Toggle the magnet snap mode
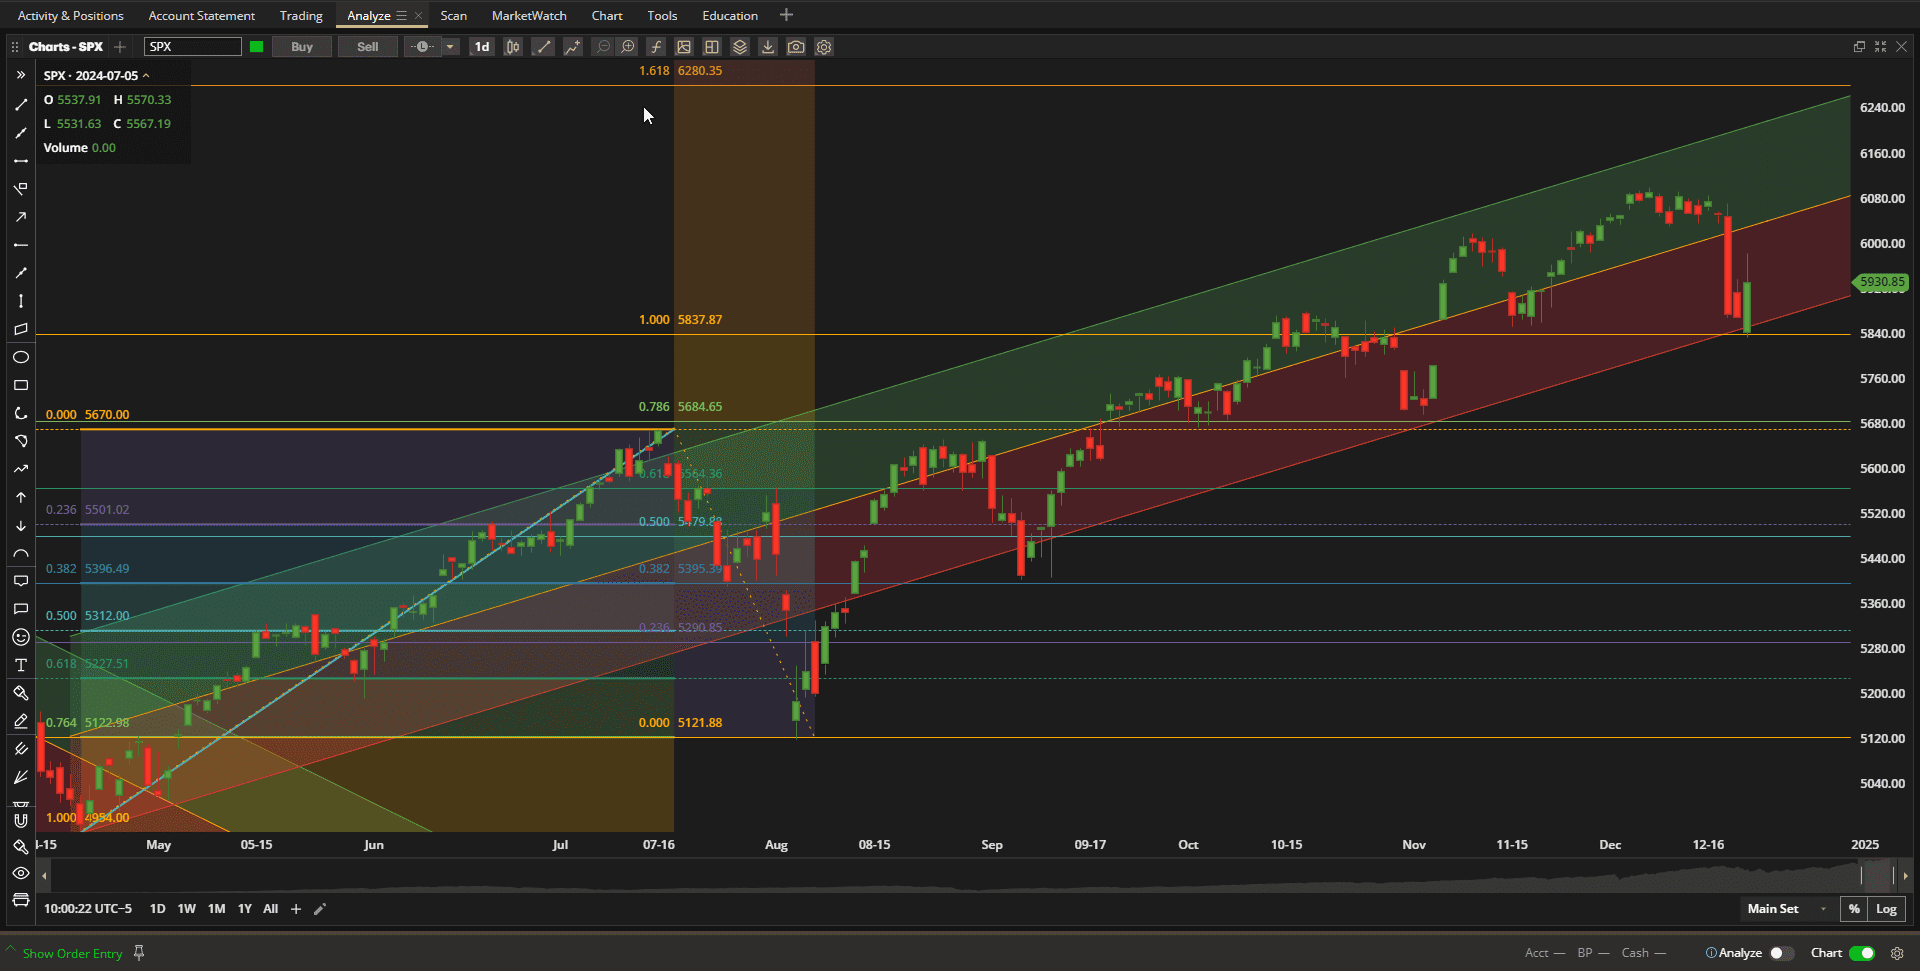Screen dimensions: 1920x971 [x=21, y=820]
